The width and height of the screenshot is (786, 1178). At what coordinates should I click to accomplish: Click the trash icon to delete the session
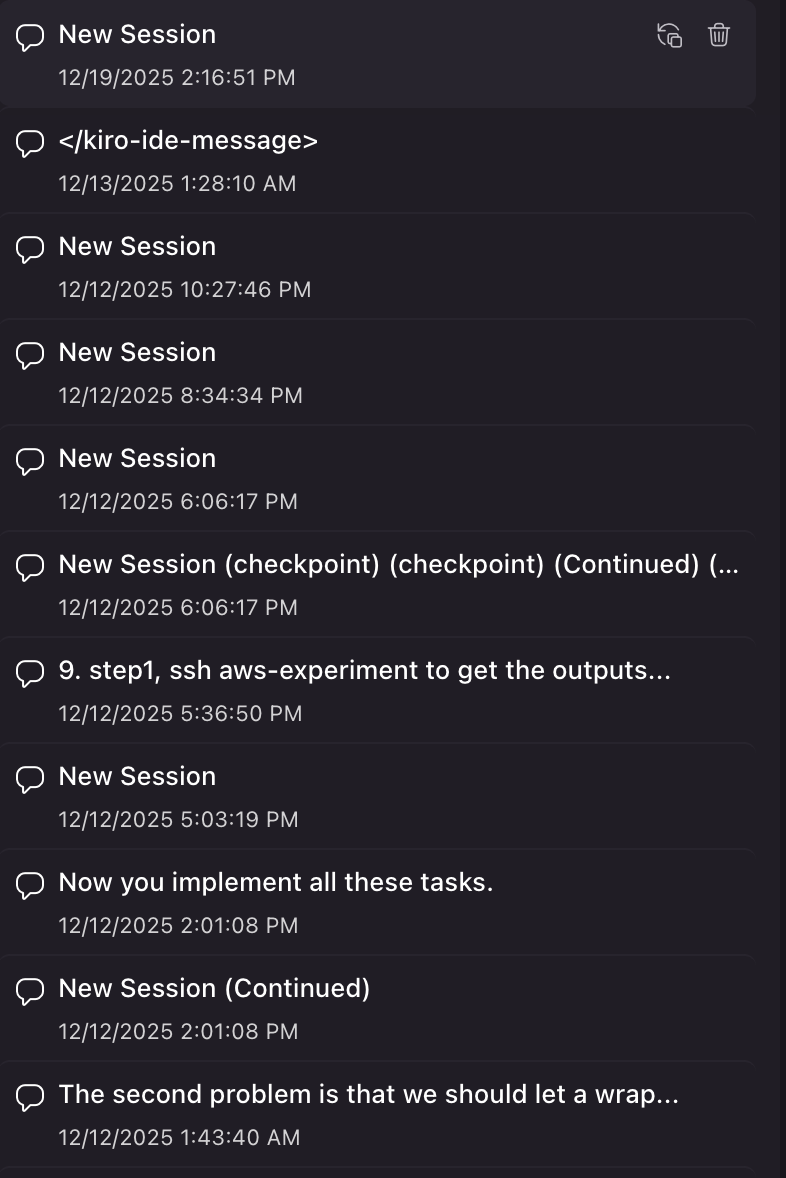pyautogui.click(x=719, y=36)
